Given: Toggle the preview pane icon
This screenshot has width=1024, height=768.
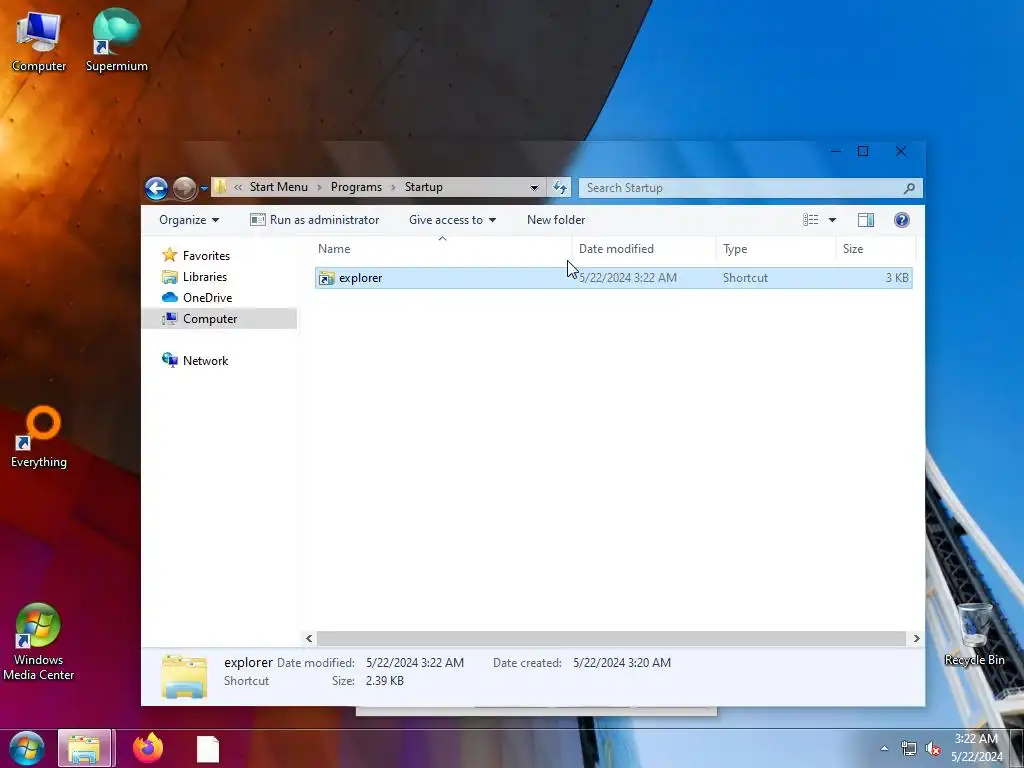Looking at the screenshot, I should 866,220.
